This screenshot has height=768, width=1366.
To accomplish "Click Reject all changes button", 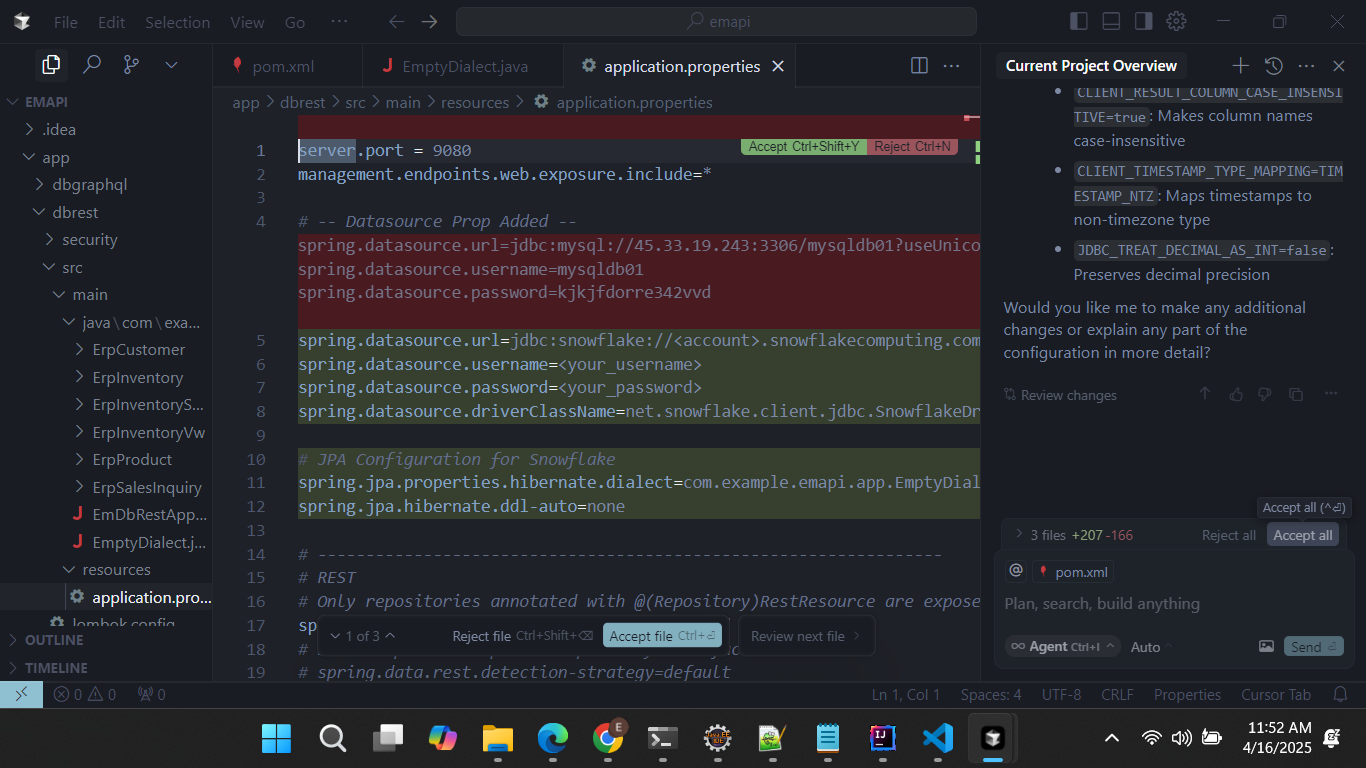I will click(1228, 535).
